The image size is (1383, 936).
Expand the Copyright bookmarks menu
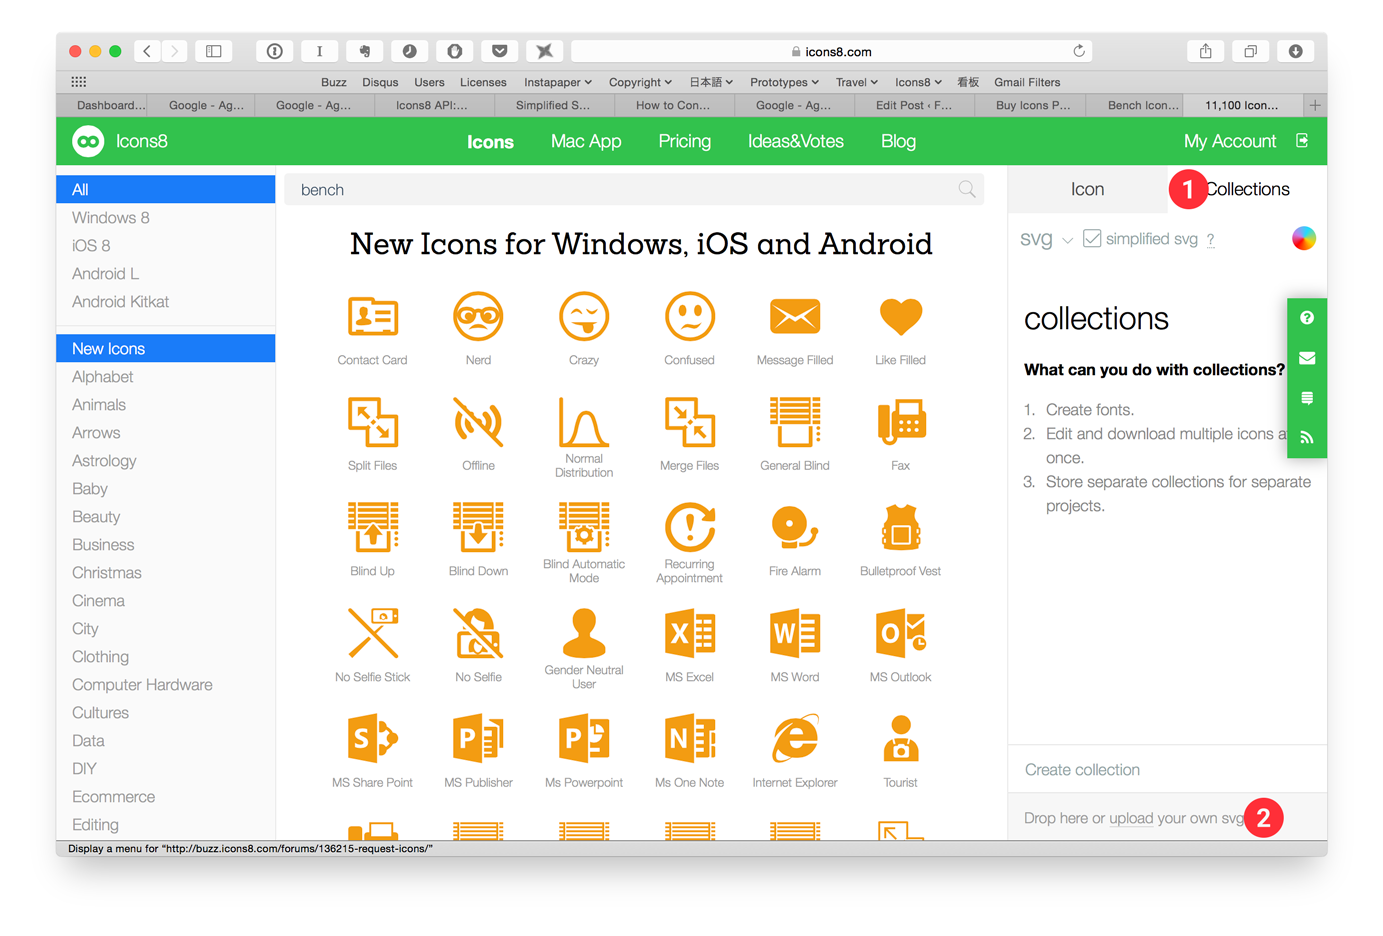pos(640,82)
